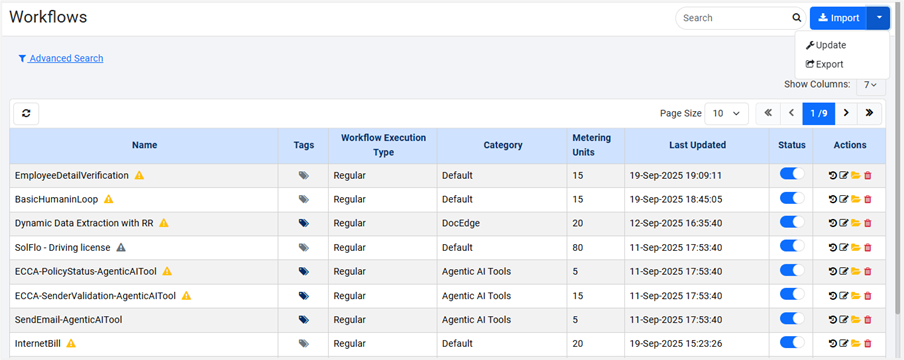Viewport: 904px width, 360px height.
Task: Open tags for EmployeeDetailVerification row
Action: [x=304, y=175]
